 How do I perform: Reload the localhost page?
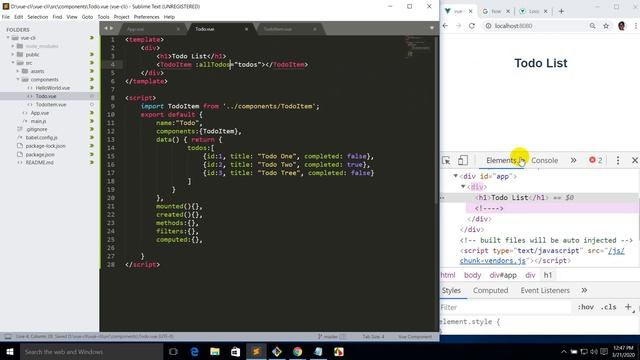click(x=472, y=26)
